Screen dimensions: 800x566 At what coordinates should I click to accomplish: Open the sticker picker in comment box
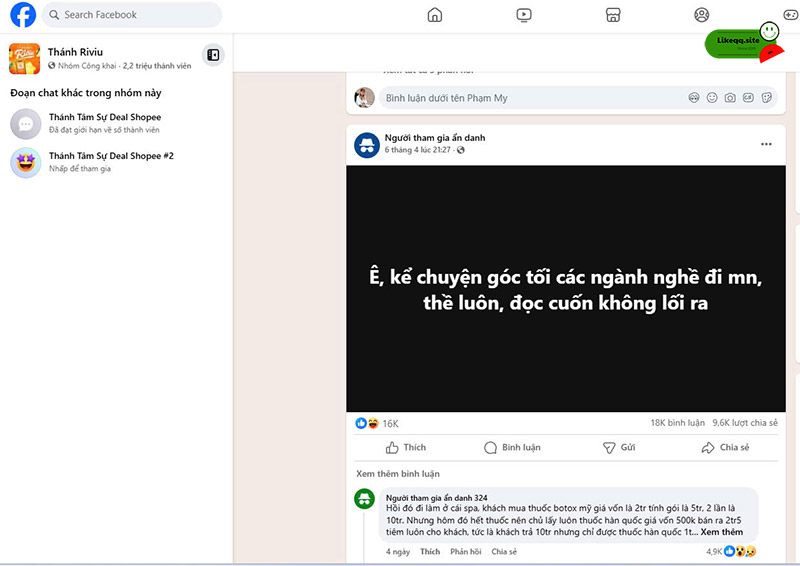[x=766, y=97]
